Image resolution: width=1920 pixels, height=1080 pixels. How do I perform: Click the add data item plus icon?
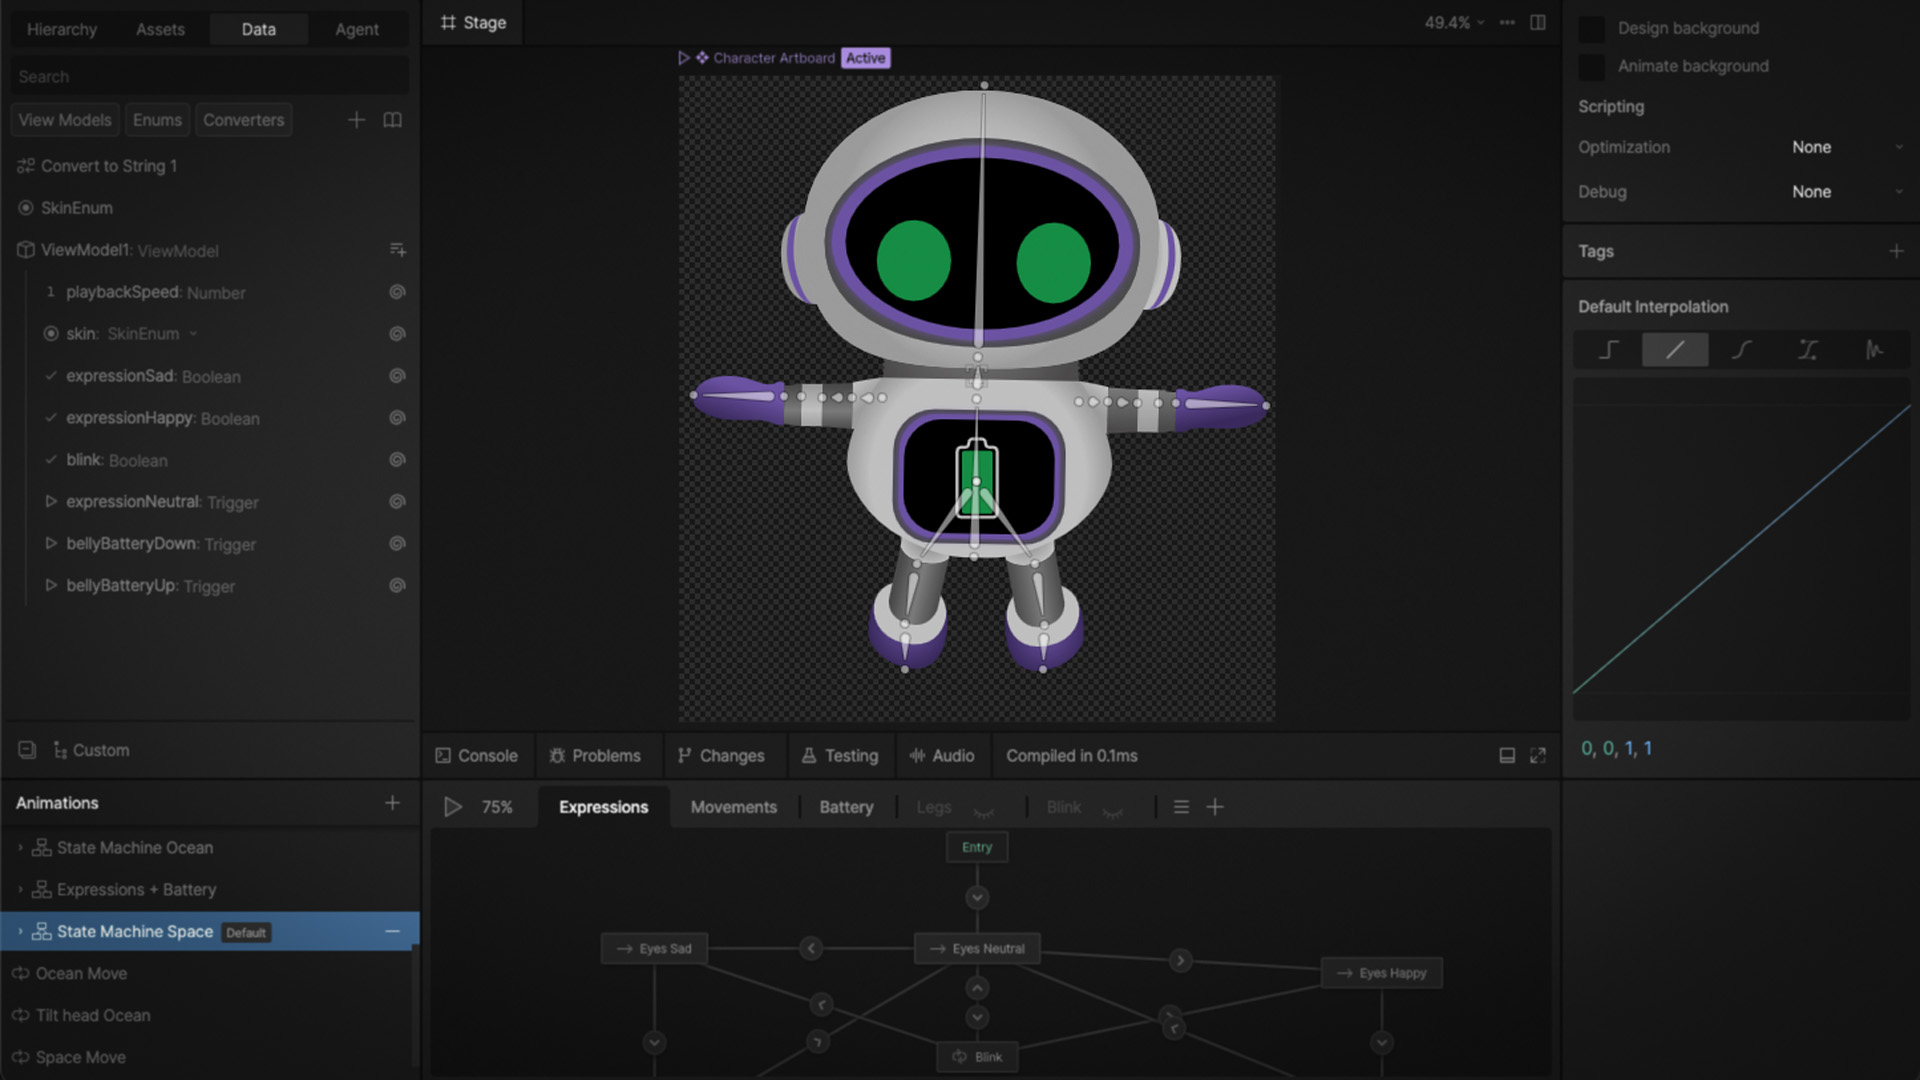click(x=356, y=120)
